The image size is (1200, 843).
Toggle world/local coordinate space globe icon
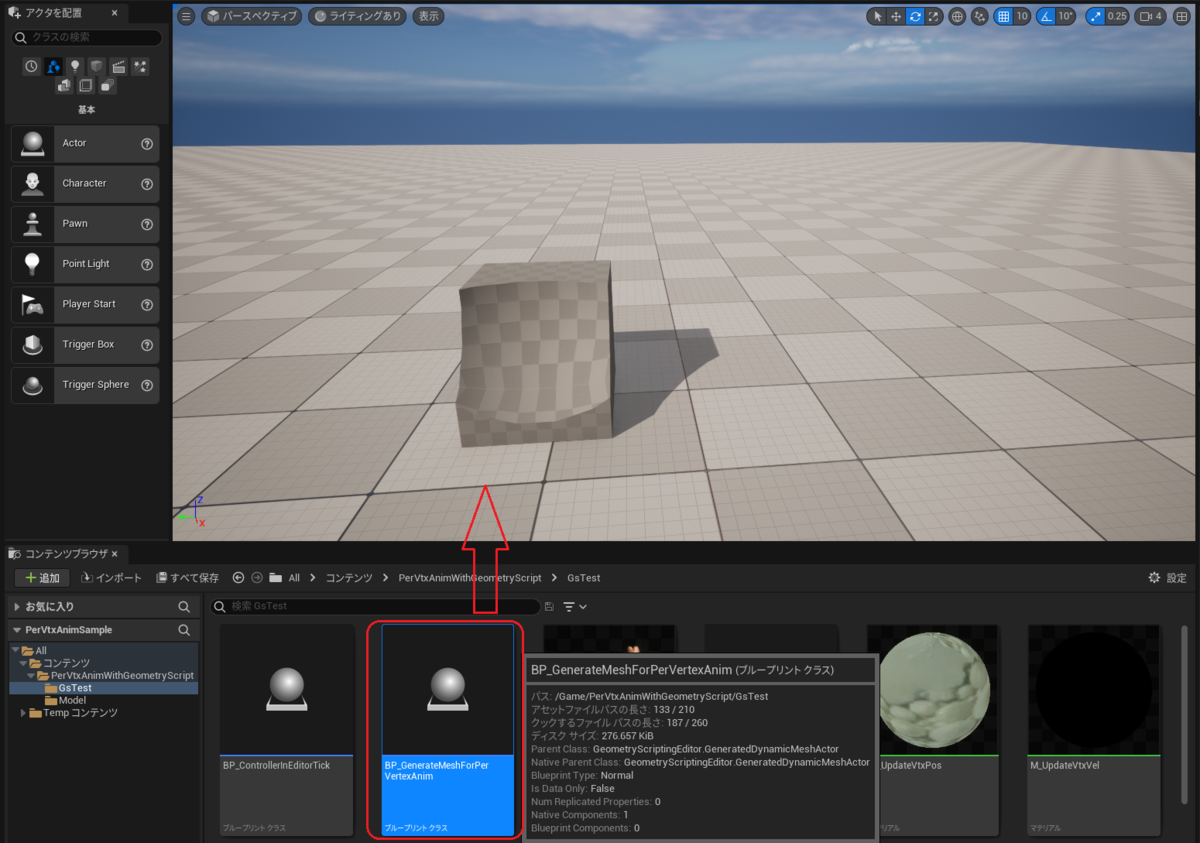pyautogui.click(x=958, y=16)
